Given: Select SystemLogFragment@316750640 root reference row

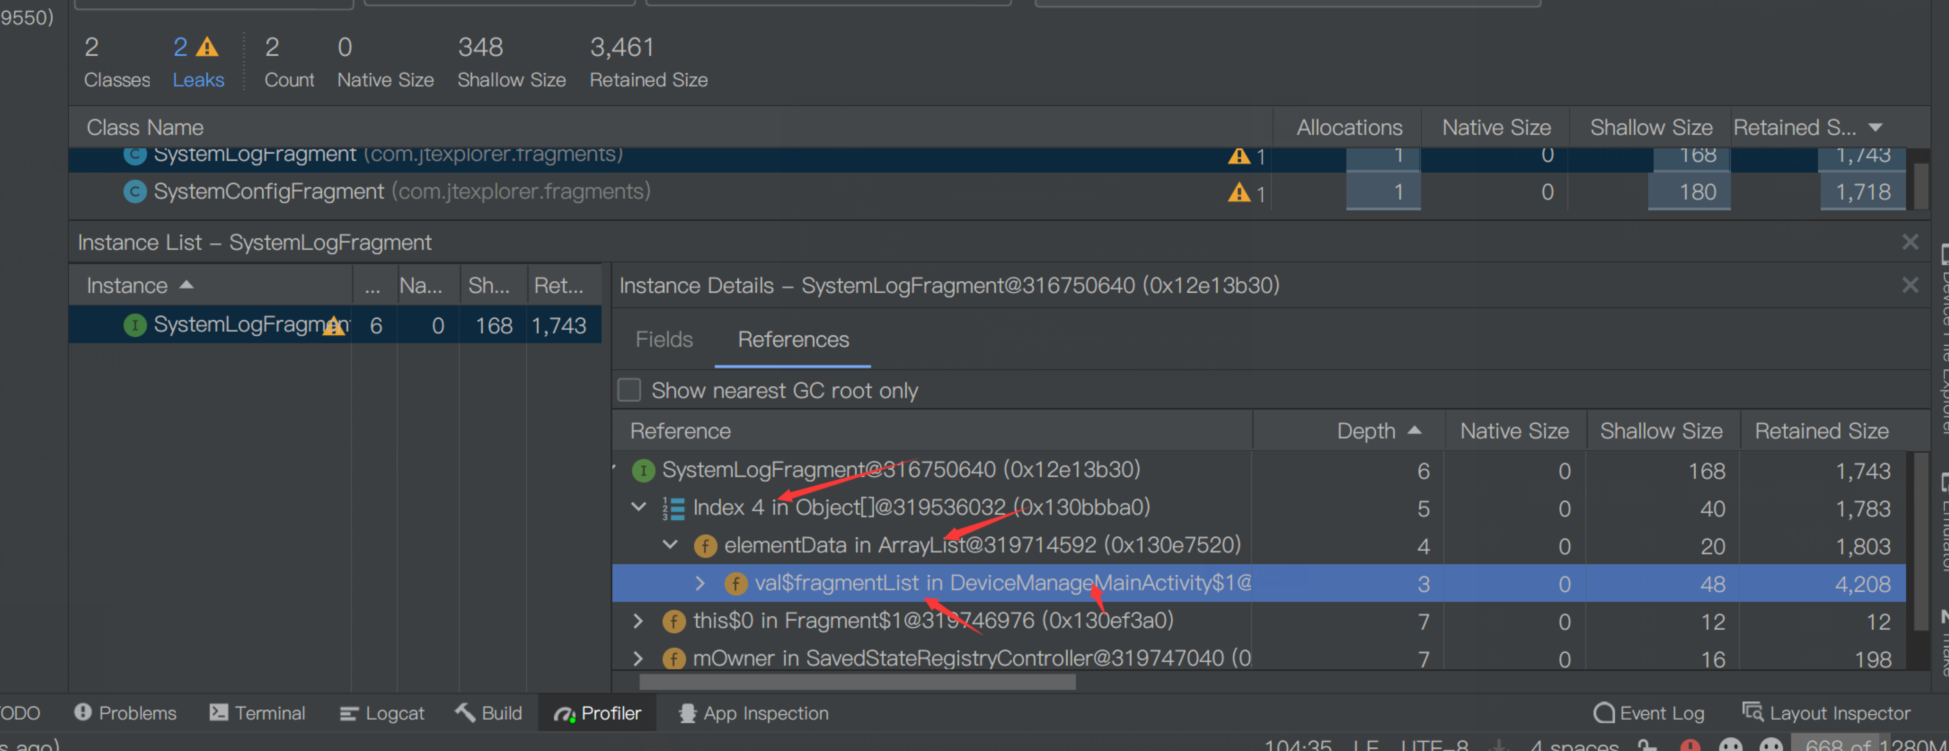Looking at the screenshot, I should (1259, 470).
